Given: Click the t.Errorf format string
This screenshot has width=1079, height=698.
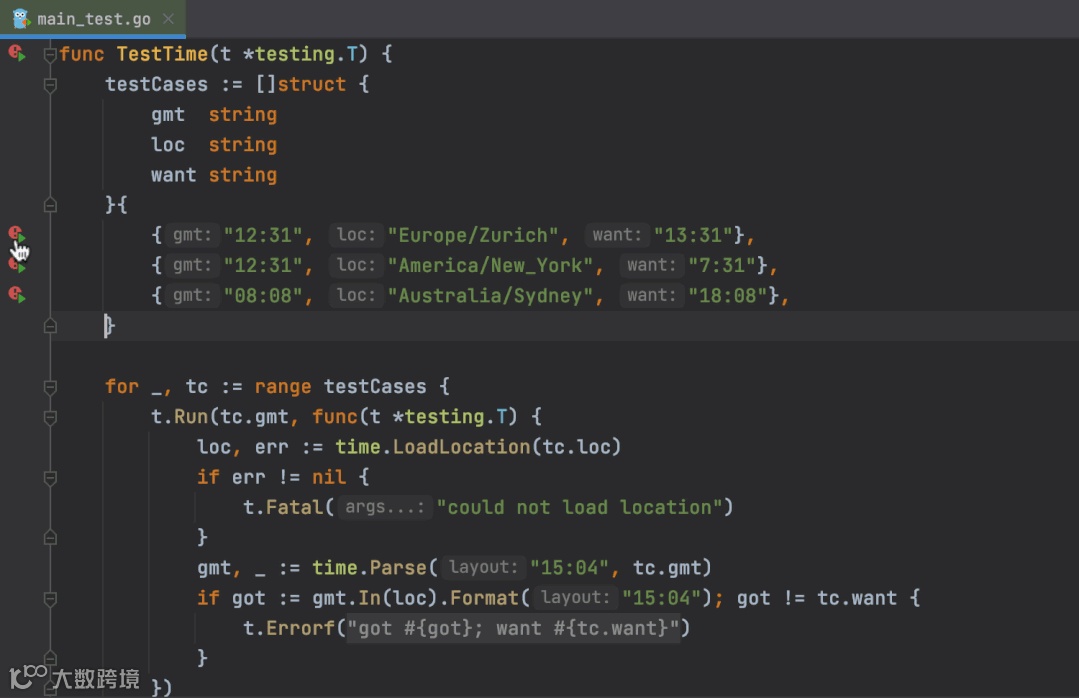Looking at the screenshot, I should pyautogui.click(x=513, y=628).
